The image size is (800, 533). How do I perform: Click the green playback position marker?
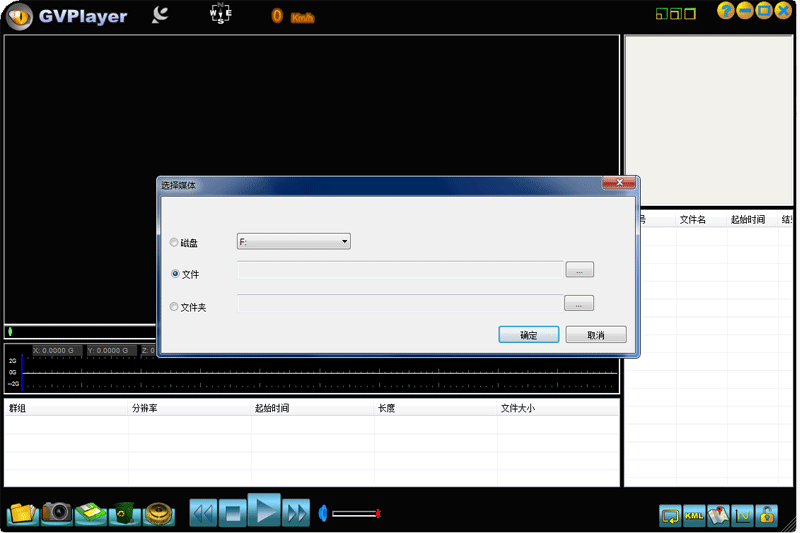[10, 332]
